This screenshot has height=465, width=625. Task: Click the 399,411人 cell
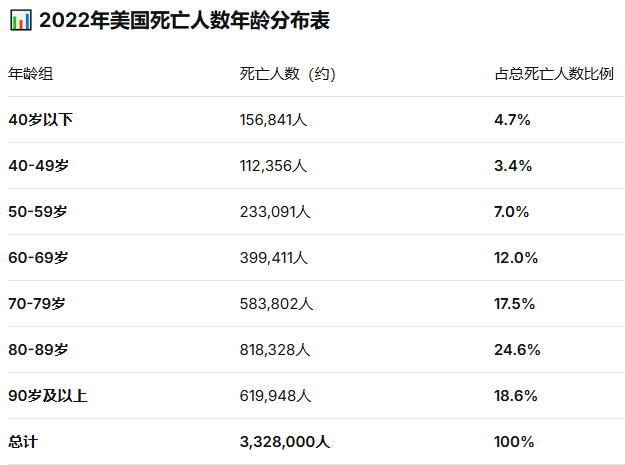pyautogui.click(x=274, y=258)
